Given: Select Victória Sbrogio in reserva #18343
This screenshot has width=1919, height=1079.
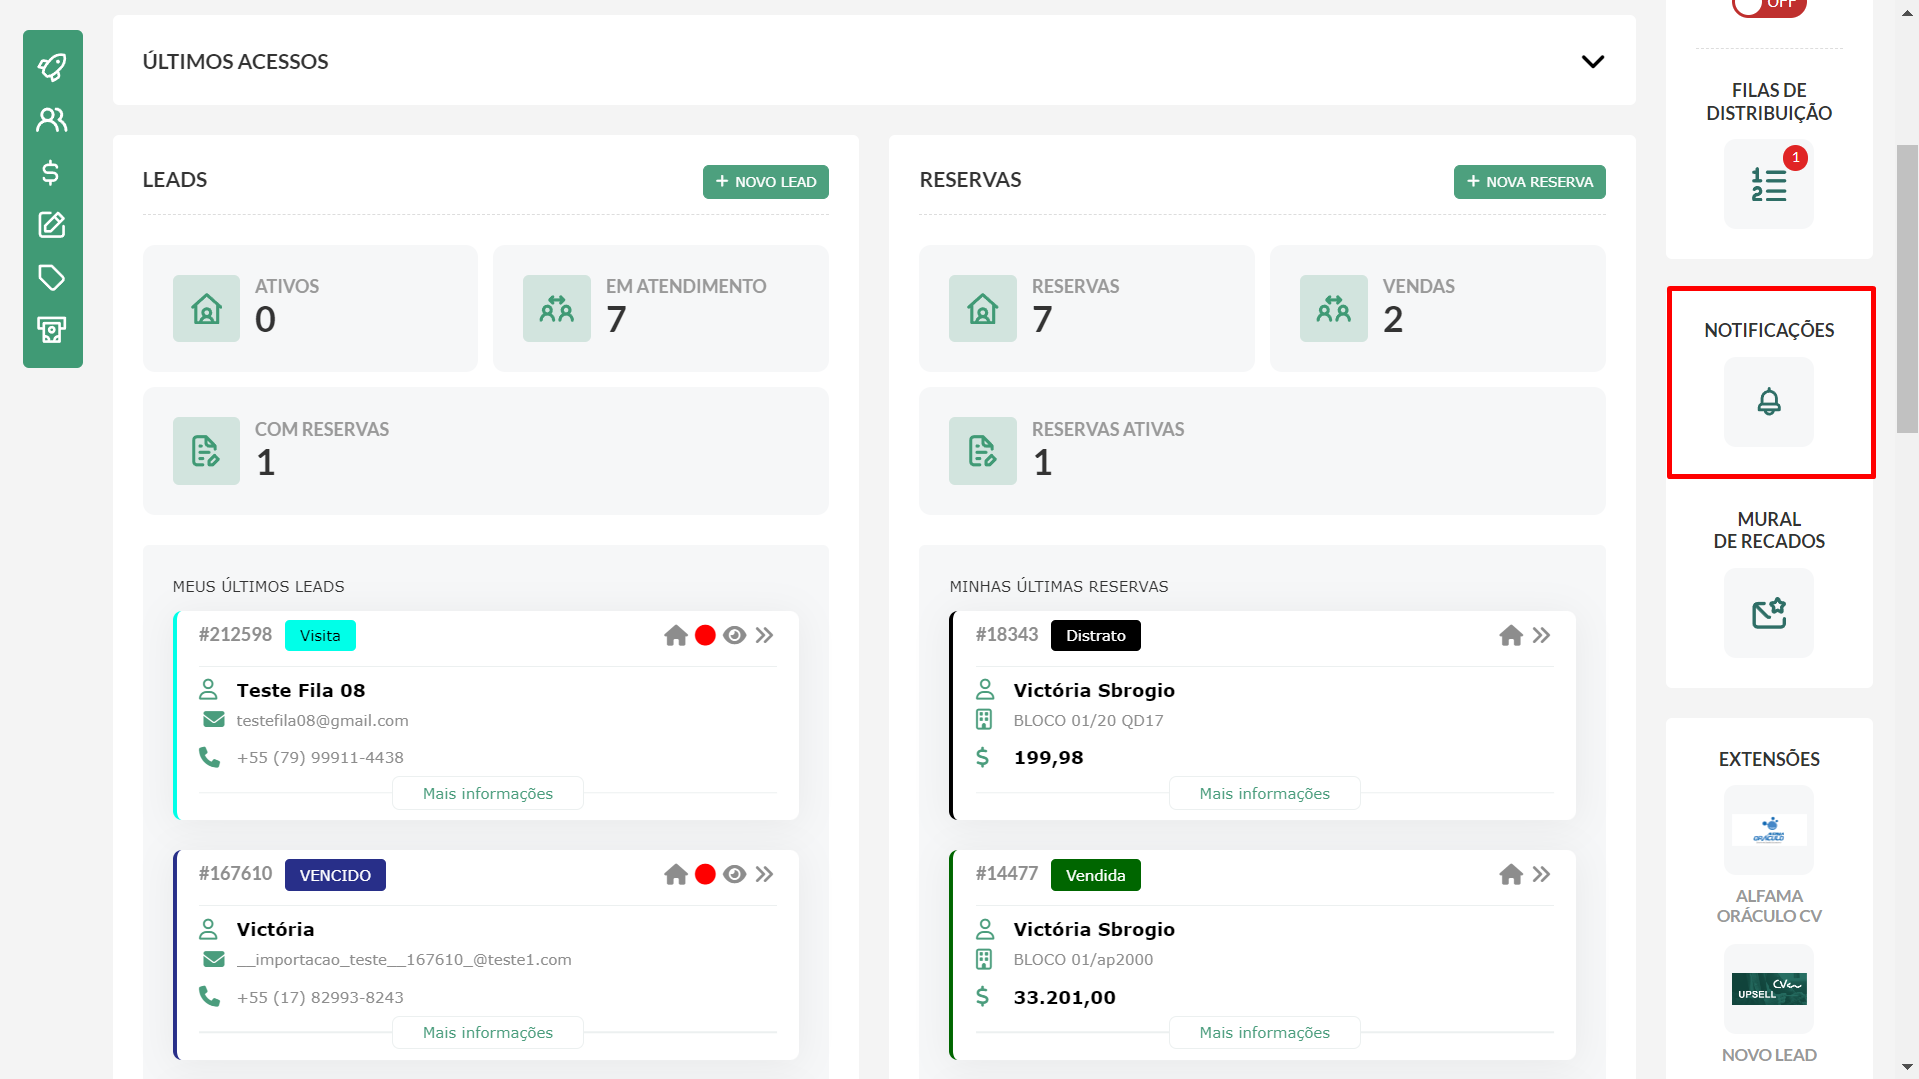Looking at the screenshot, I should (1094, 690).
